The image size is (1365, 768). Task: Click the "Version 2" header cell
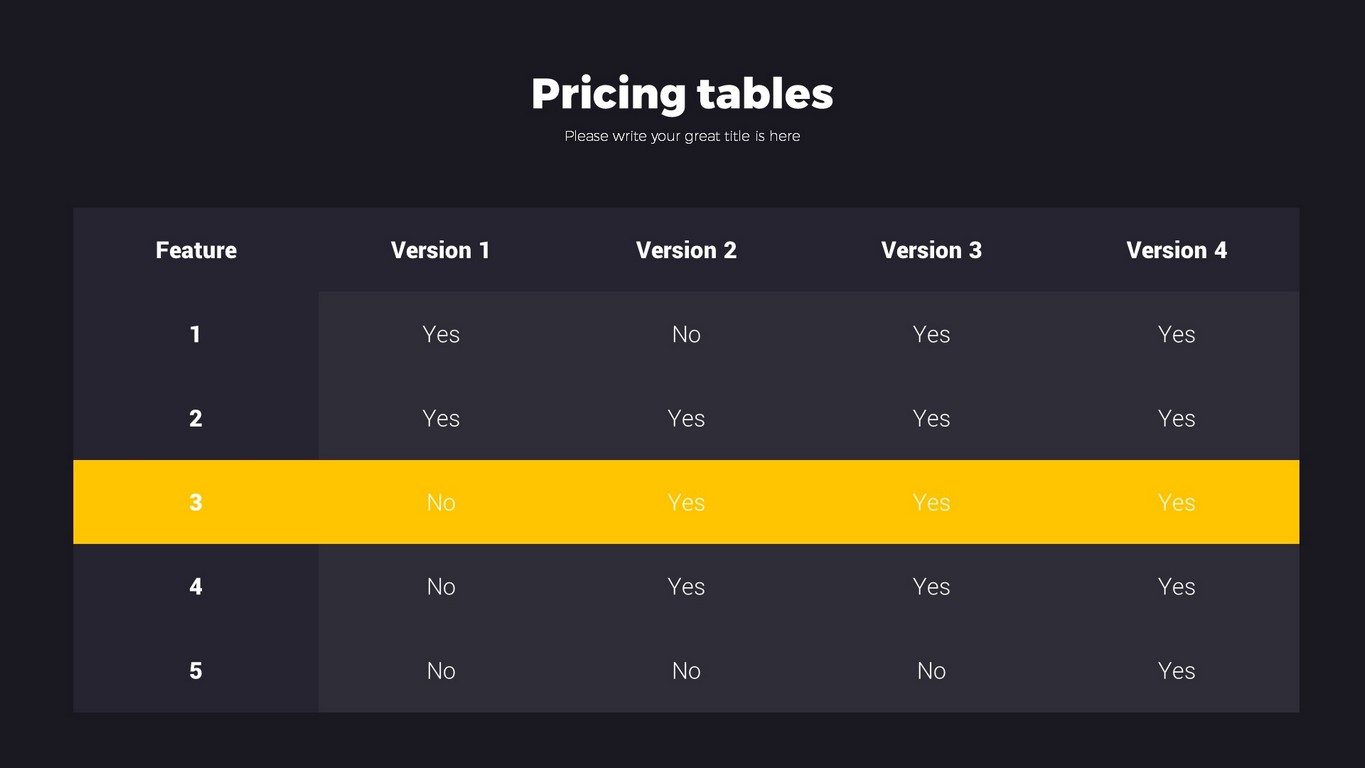(686, 250)
